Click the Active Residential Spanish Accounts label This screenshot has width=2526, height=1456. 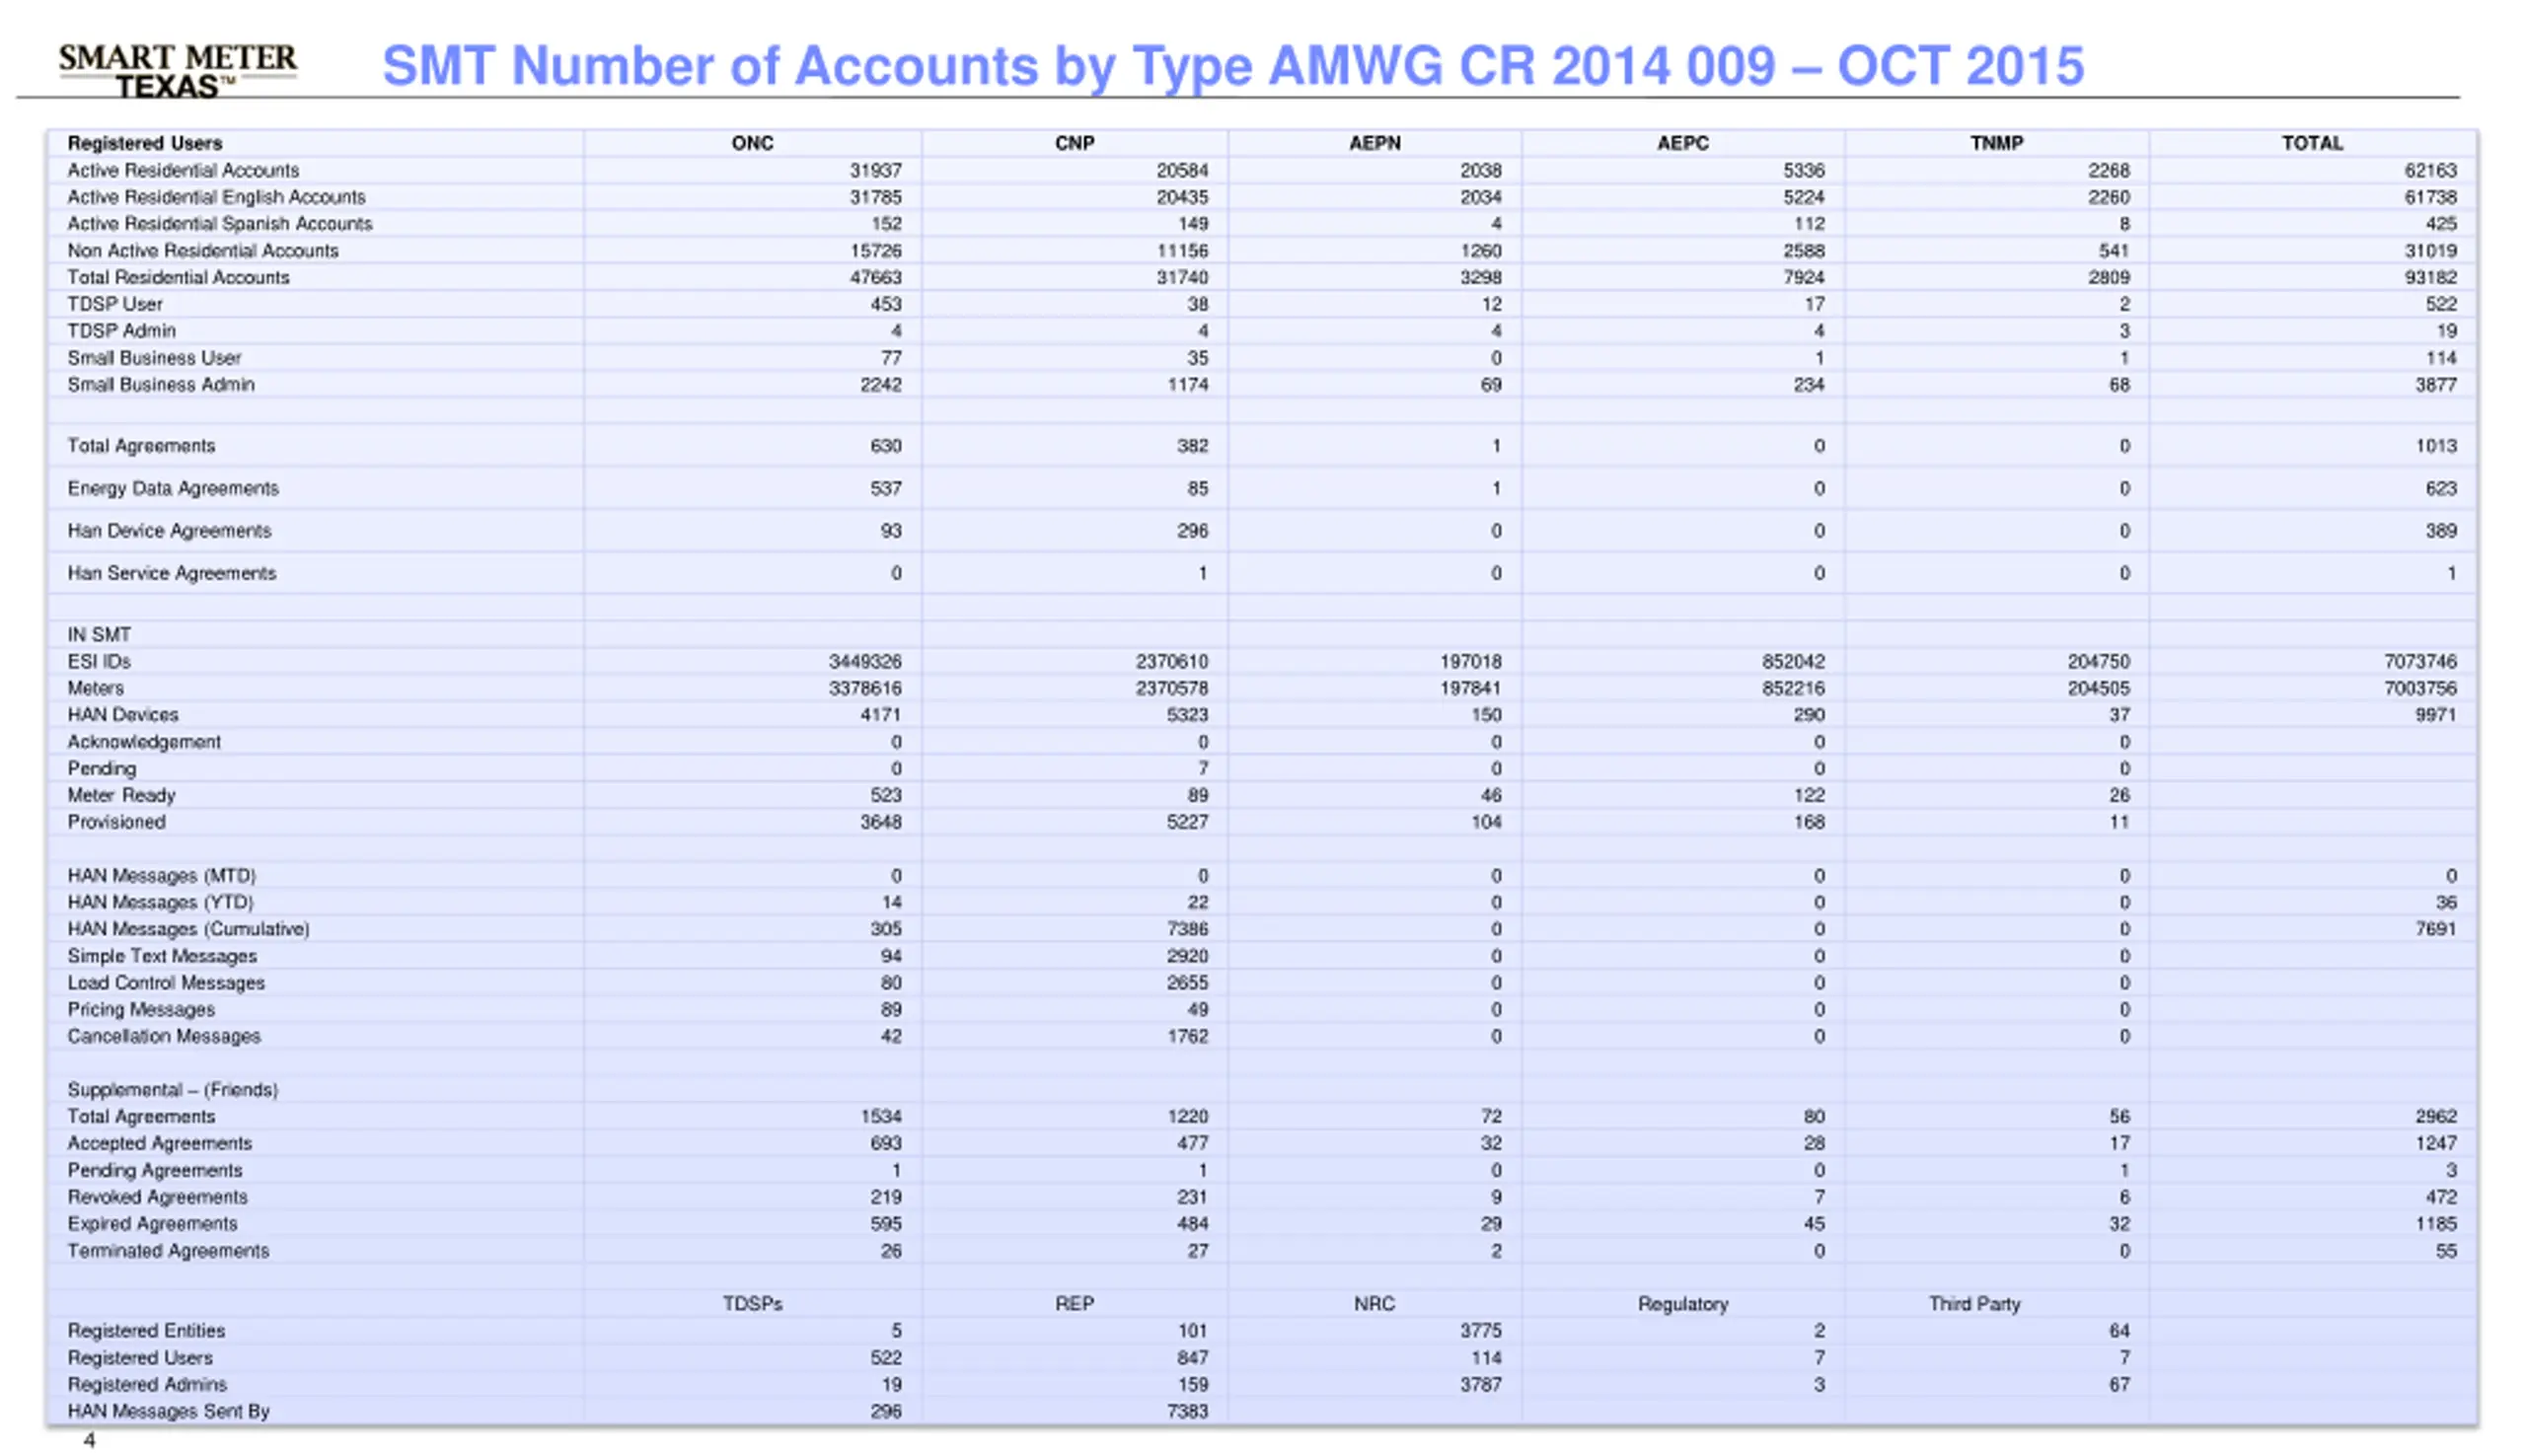coord(220,224)
